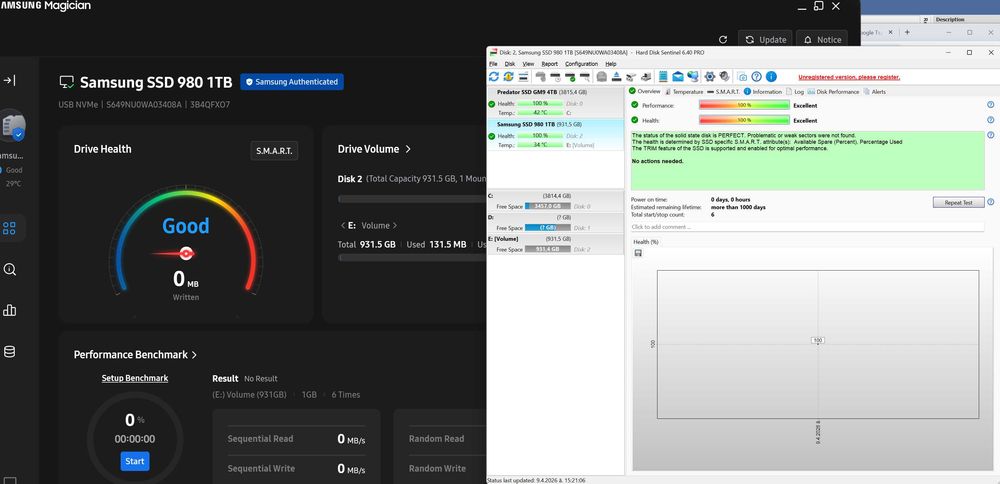Click the disk with clock icon in Hard Disk Sentinel toolbar

(555, 77)
